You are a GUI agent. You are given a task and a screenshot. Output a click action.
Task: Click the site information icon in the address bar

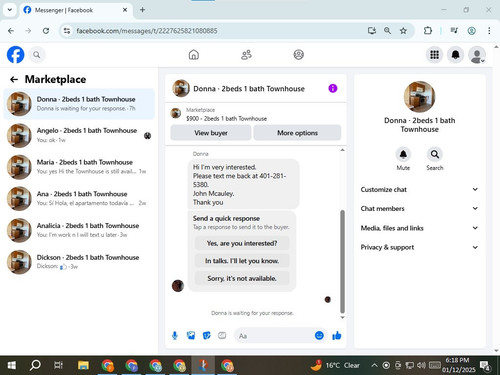point(67,31)
